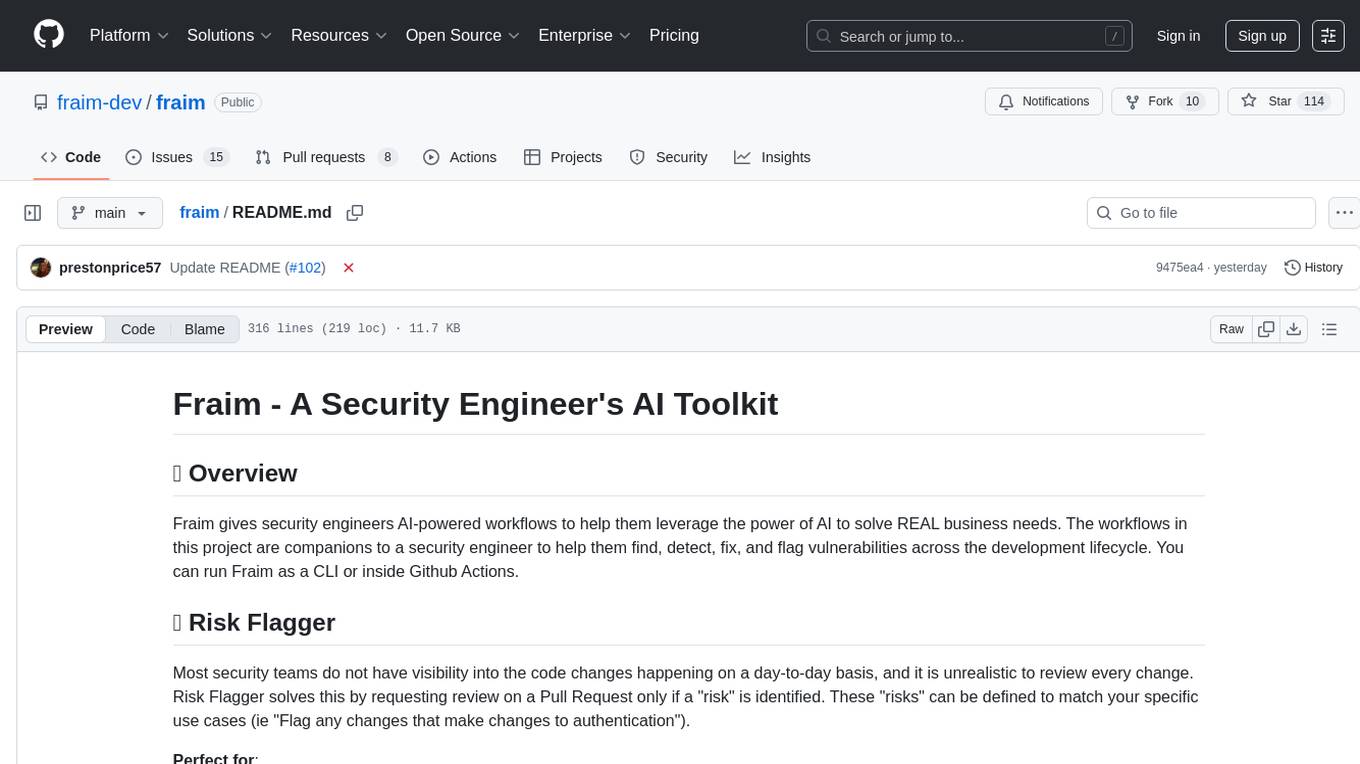Viewport: 1360px width, 764px height.
Task: Click the README title heading
Action: (x=475, y=403)
